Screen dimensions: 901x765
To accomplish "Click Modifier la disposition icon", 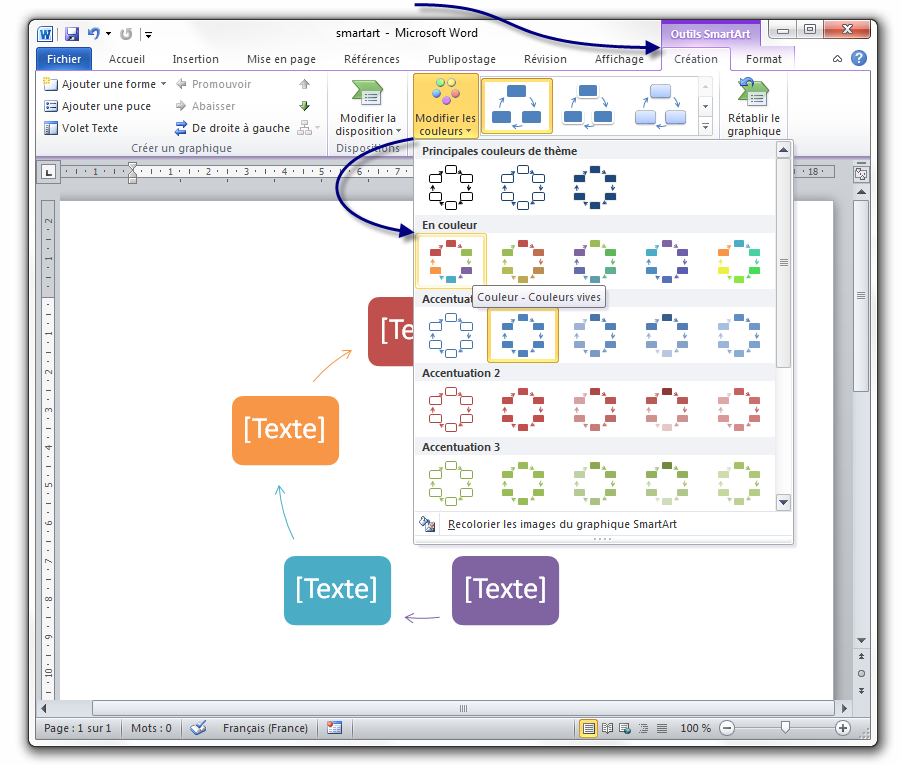I will (x=367, y=94).
